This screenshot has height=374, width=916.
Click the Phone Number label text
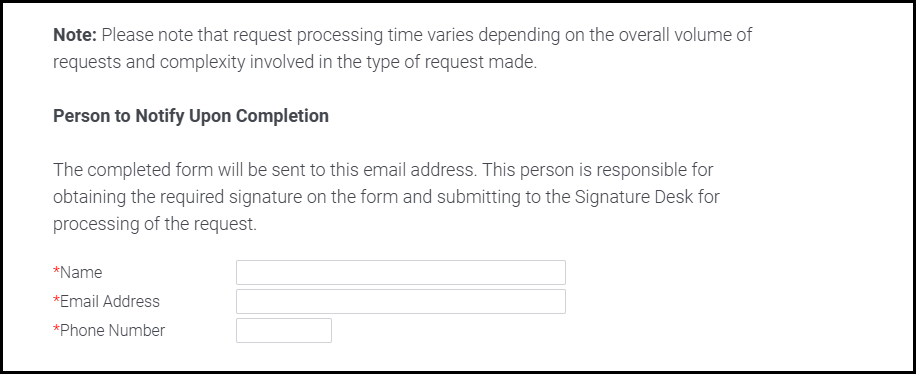point(113,331)
